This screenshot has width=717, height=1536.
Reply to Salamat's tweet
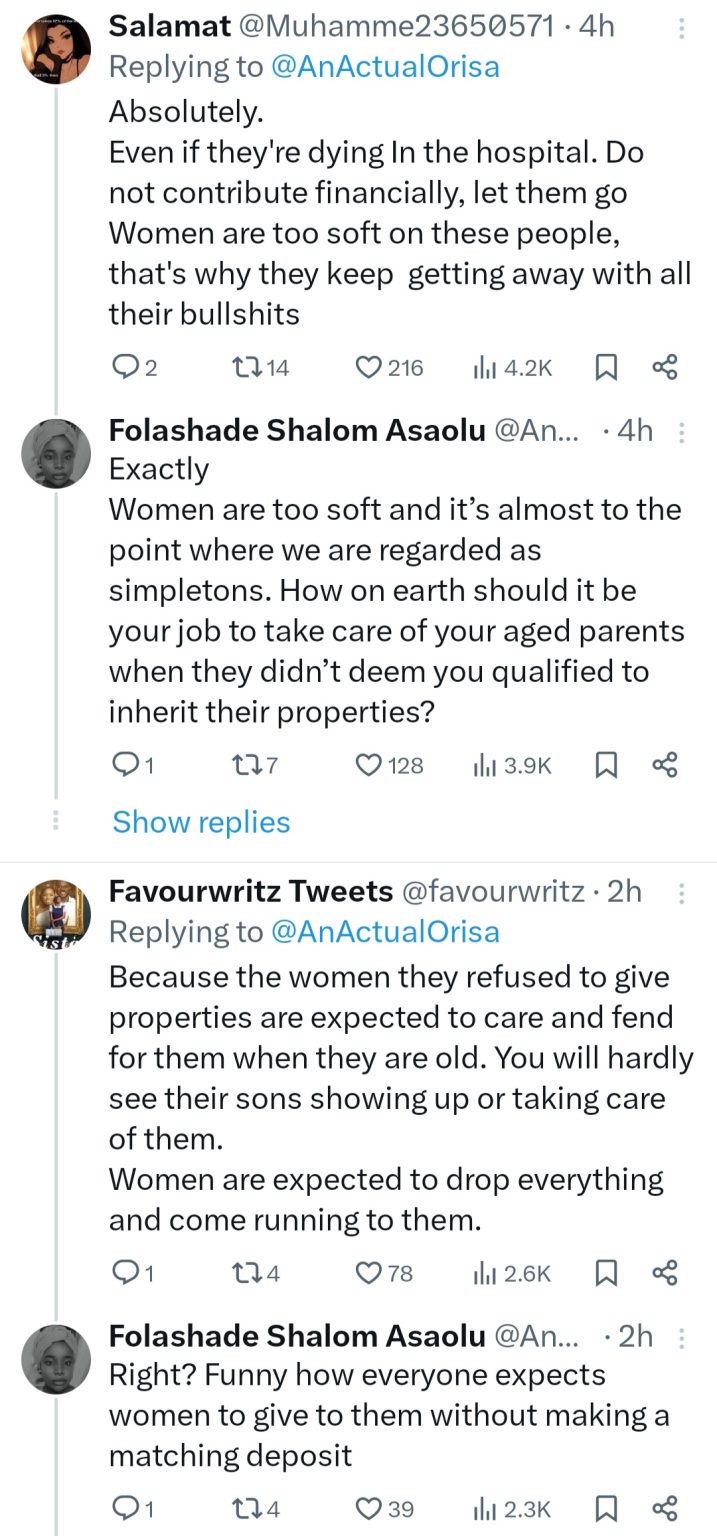(123, 368)
